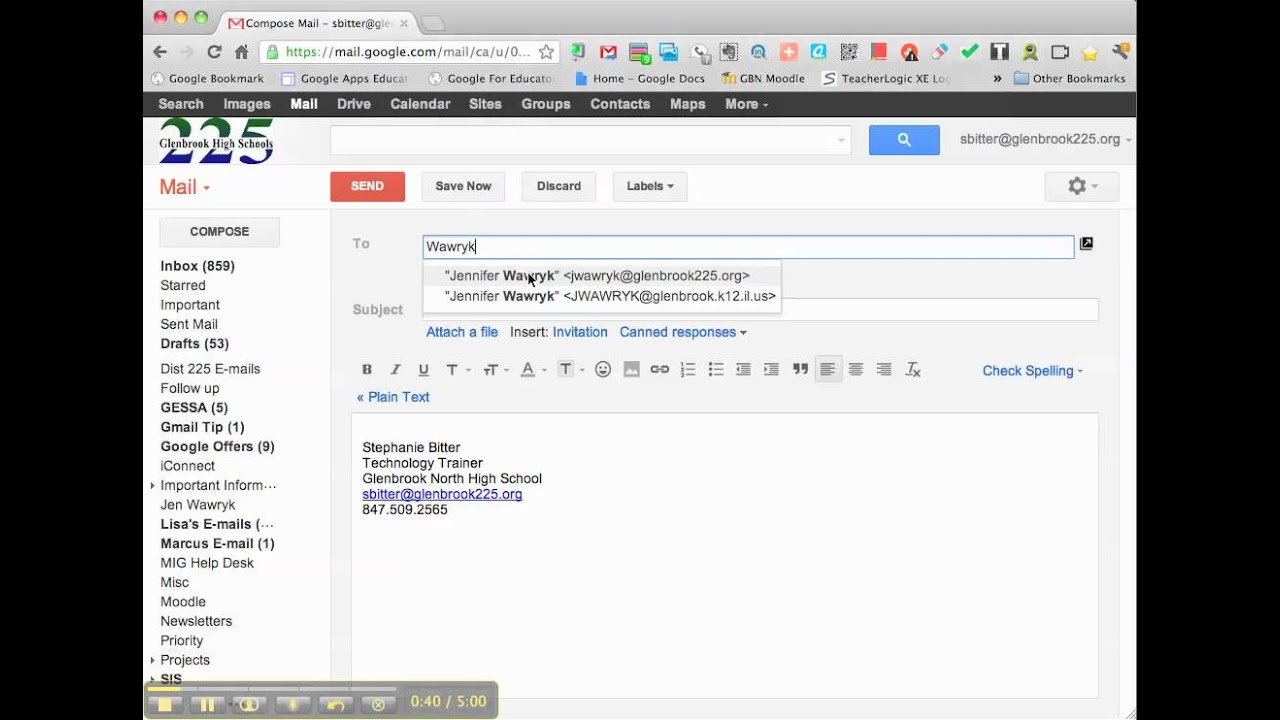The image size is (1280, 720).
Task: Insert an Invitation
Action: pos(580,332)
